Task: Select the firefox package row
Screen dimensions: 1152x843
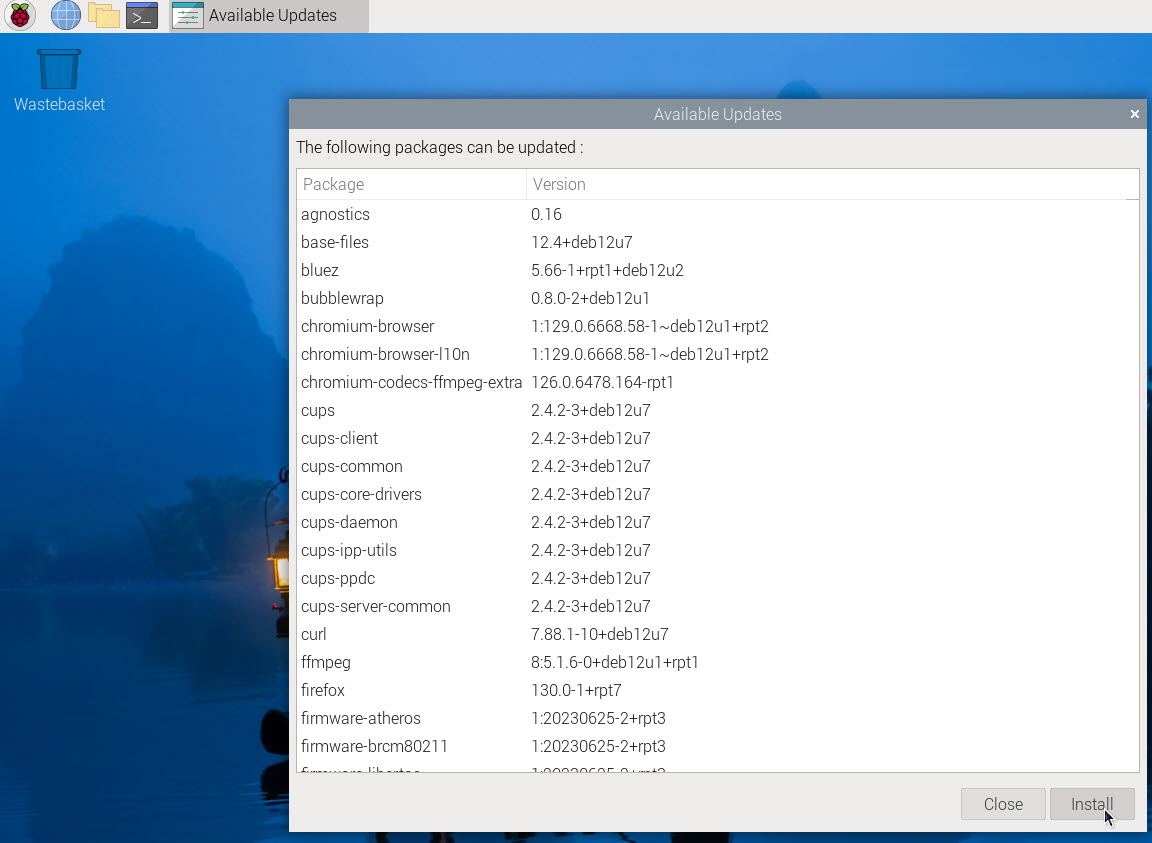Action: tap(718, 690)
